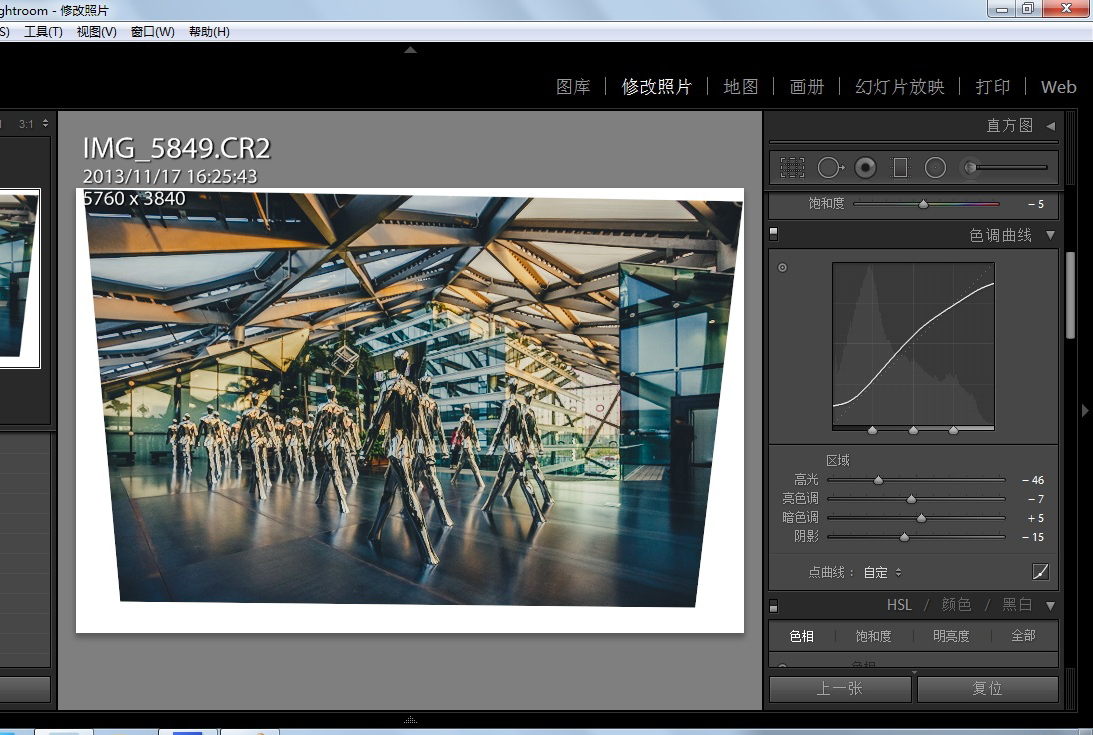
Task: Select the Graduated Filter tool
Action: click(x=901, y=167)
